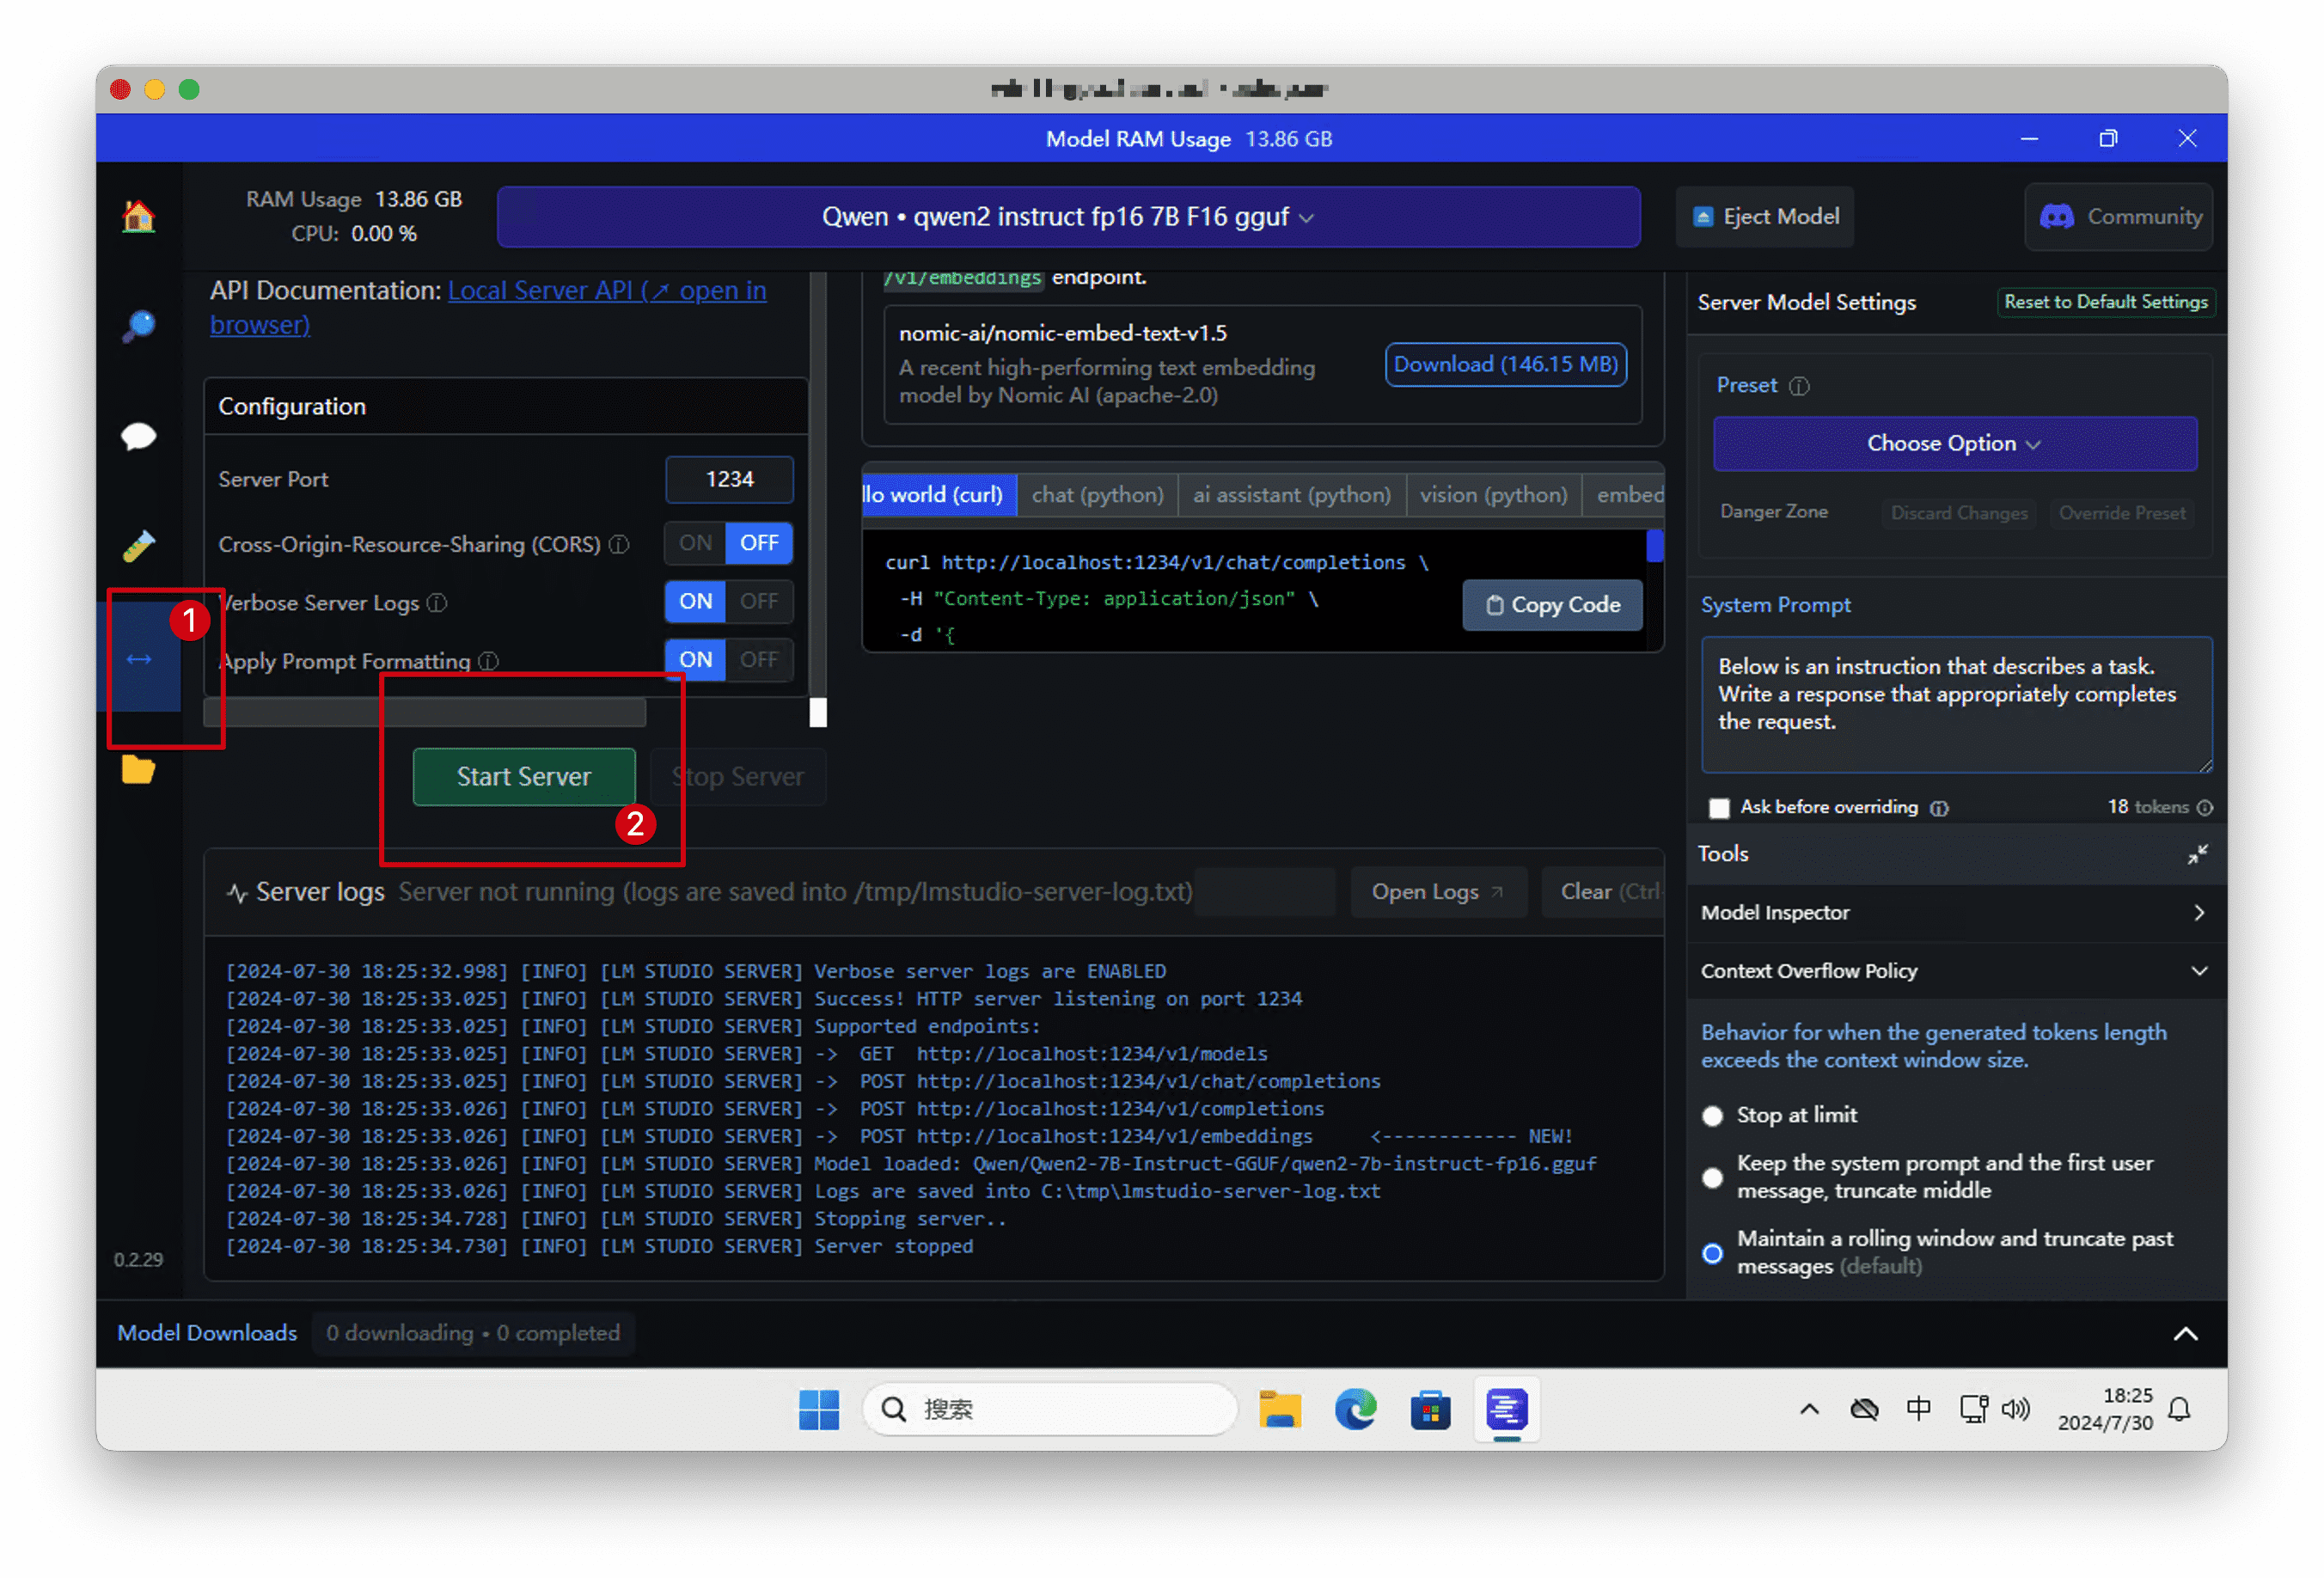
Task: Switch to the ai assistant (python) tab
Action: (1291, 495)
